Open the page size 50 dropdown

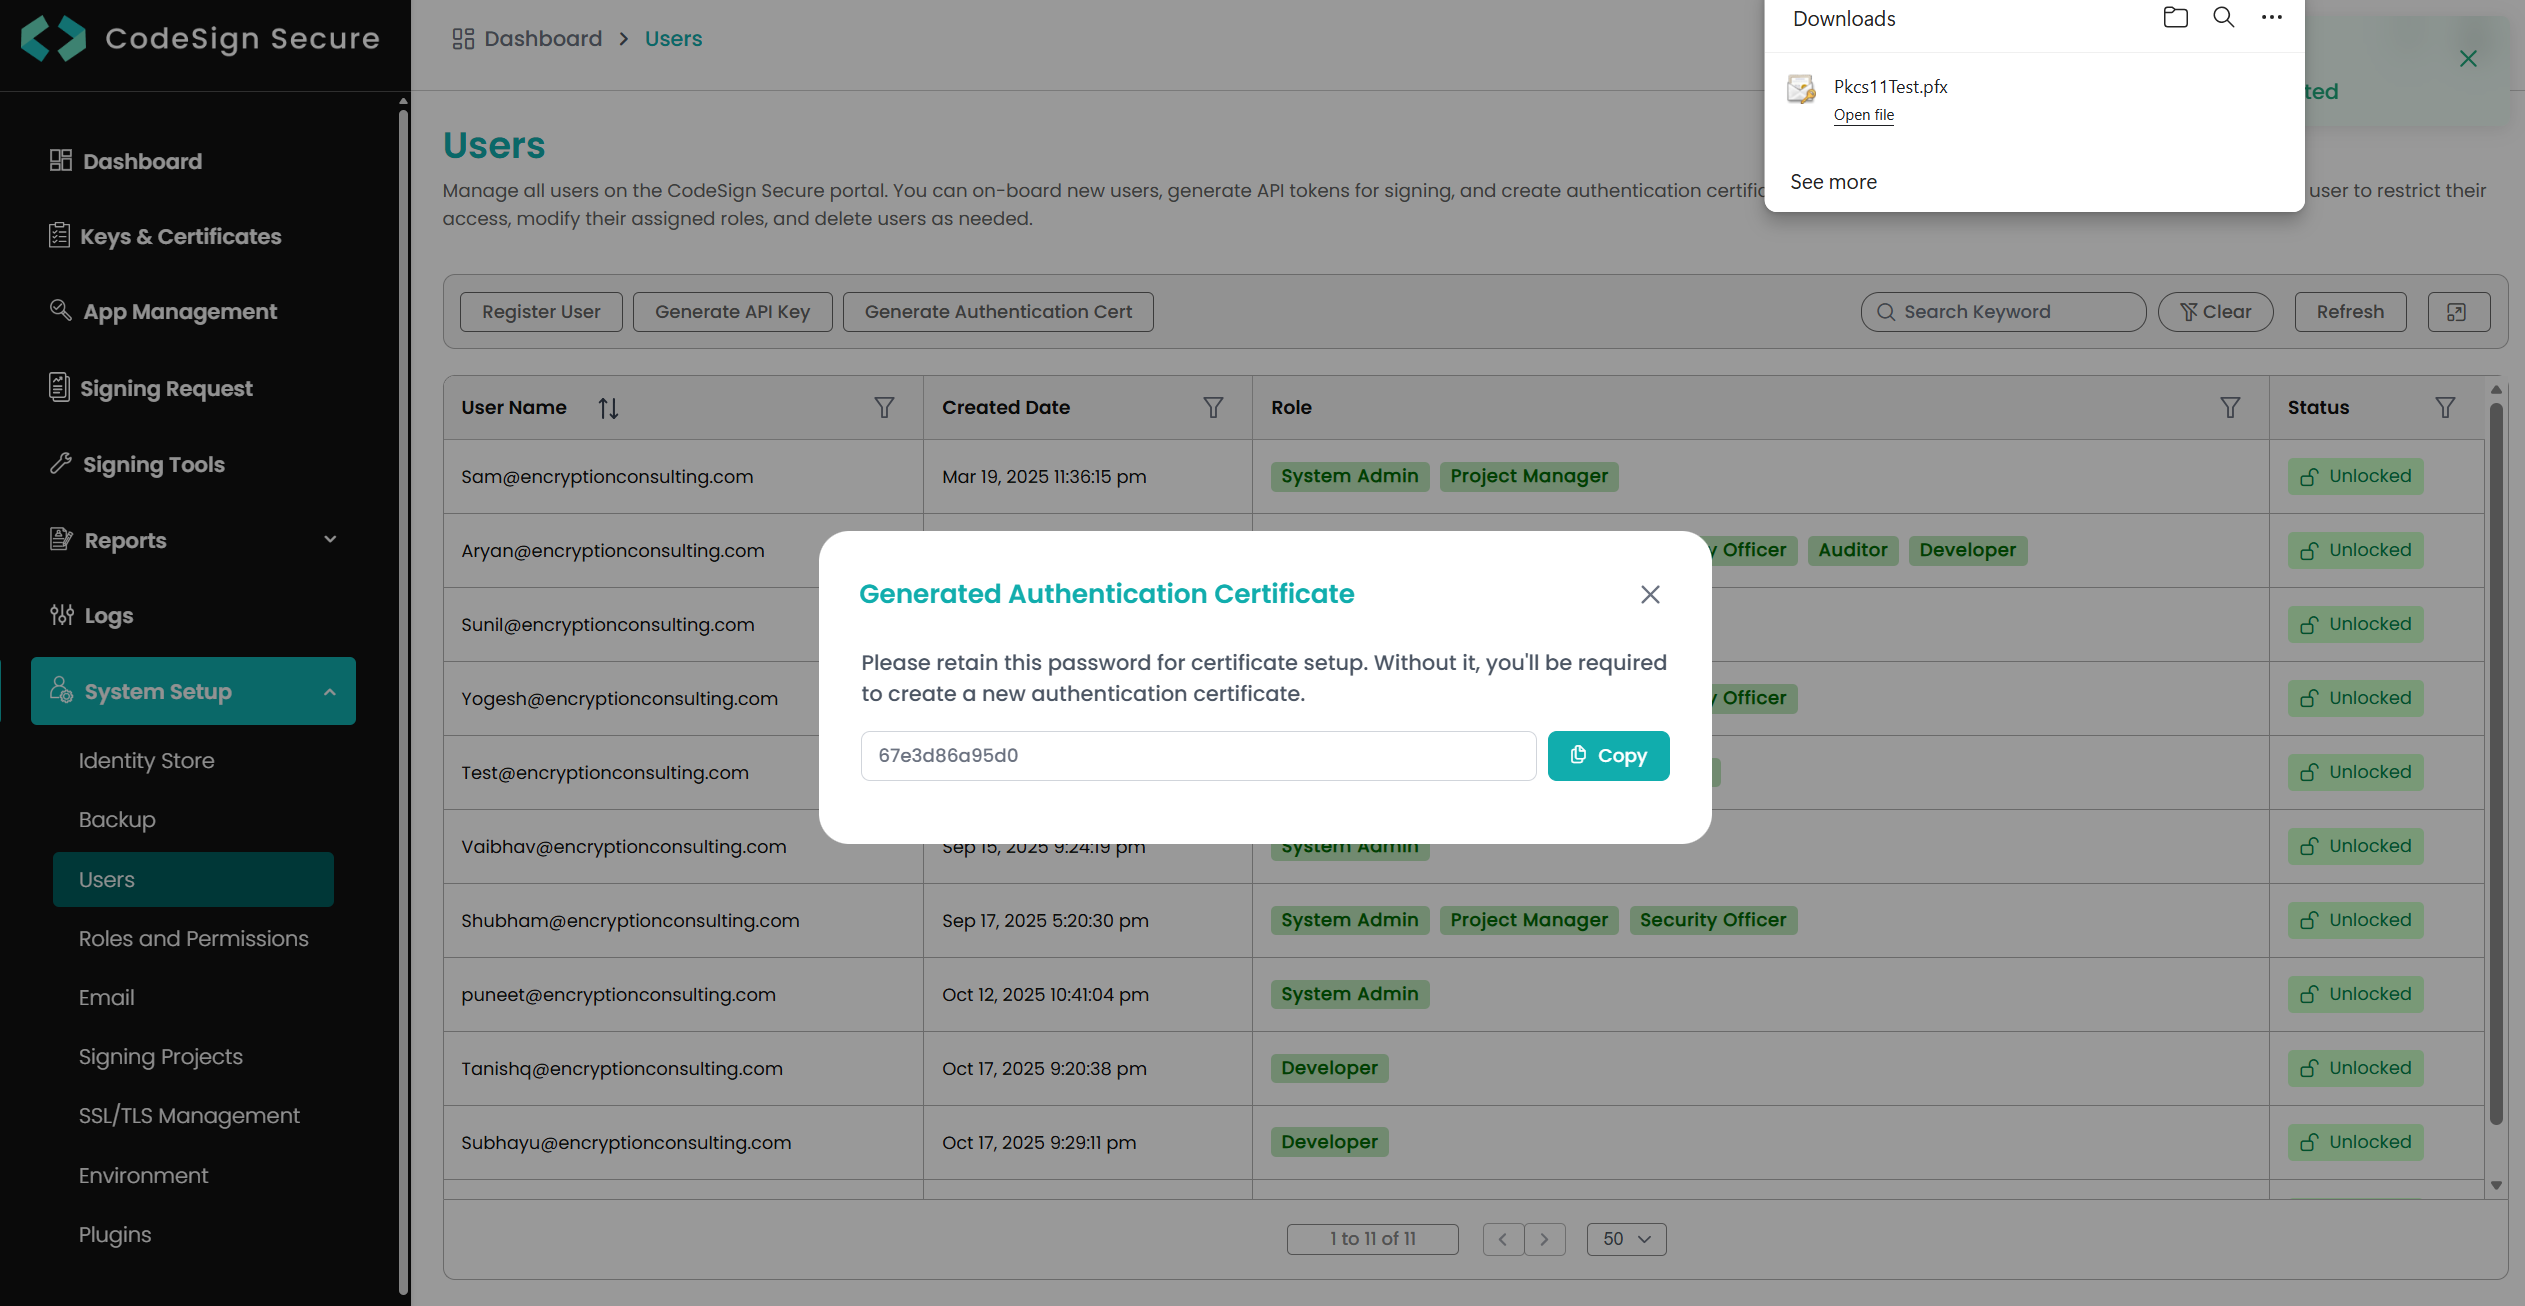click(1626, 1239)
